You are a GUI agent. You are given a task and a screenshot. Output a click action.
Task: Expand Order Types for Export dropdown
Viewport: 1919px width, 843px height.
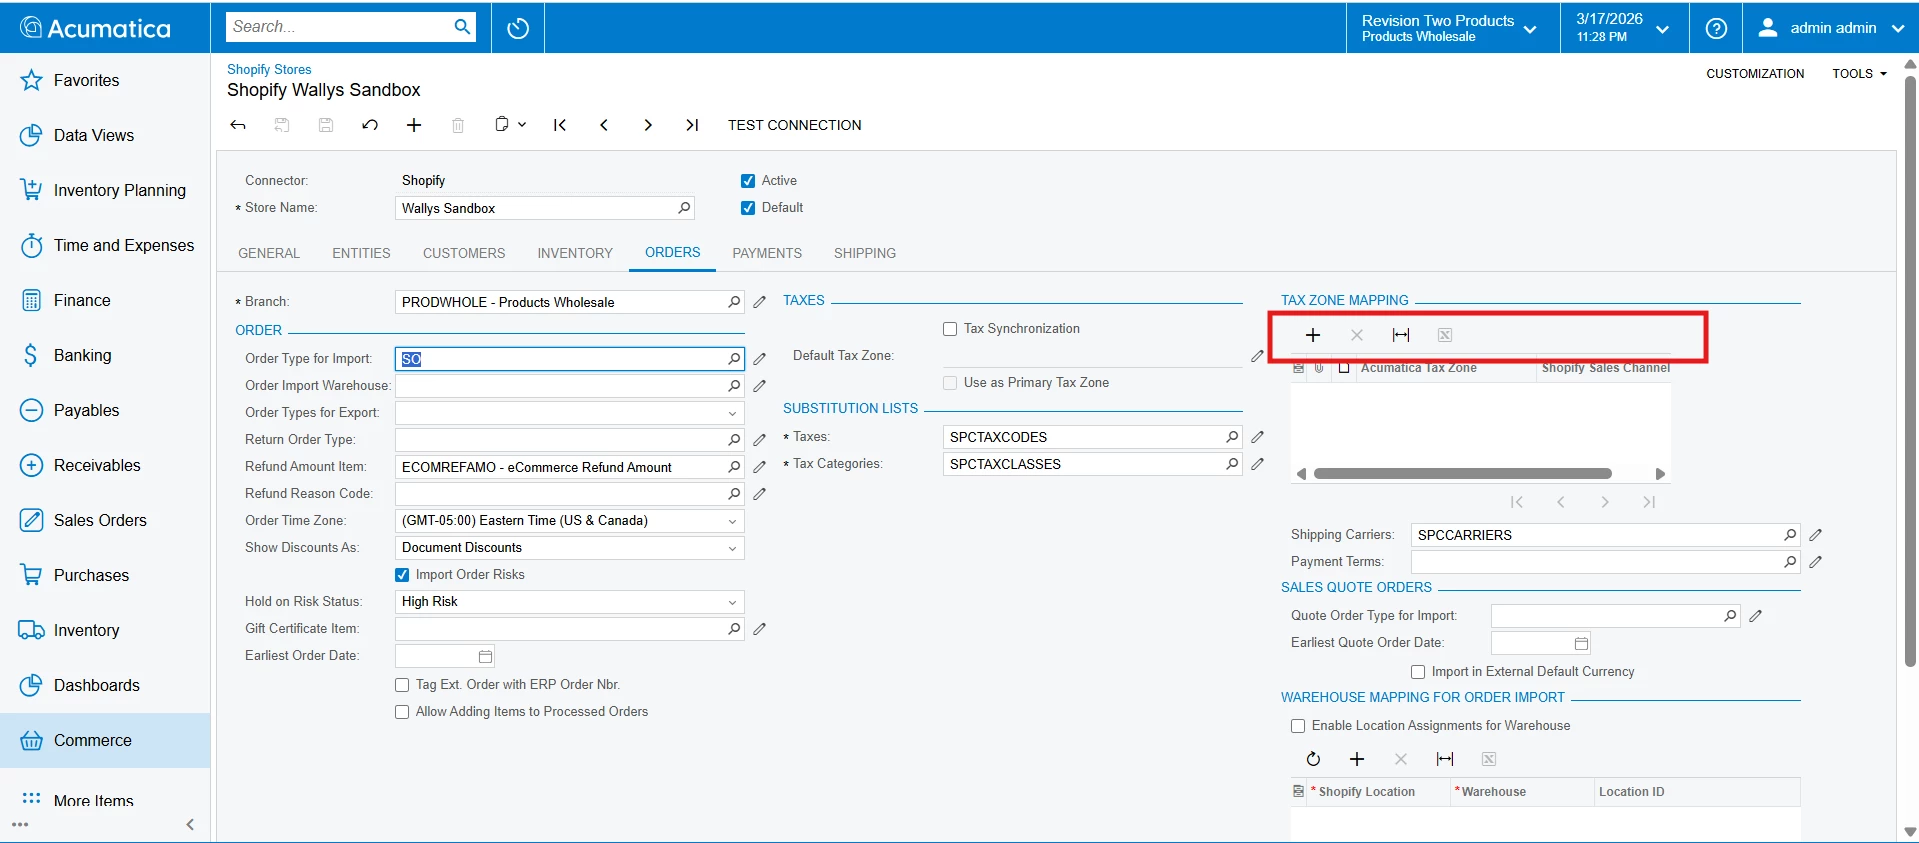[x=732, y=413]
